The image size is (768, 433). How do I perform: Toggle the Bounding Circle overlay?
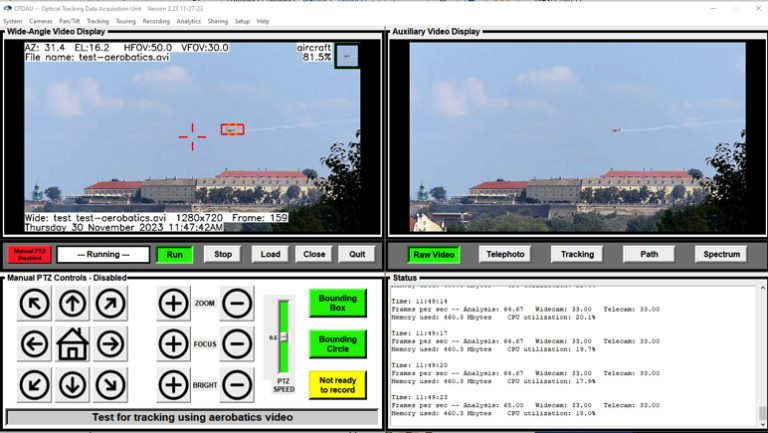tap(337, 344)
